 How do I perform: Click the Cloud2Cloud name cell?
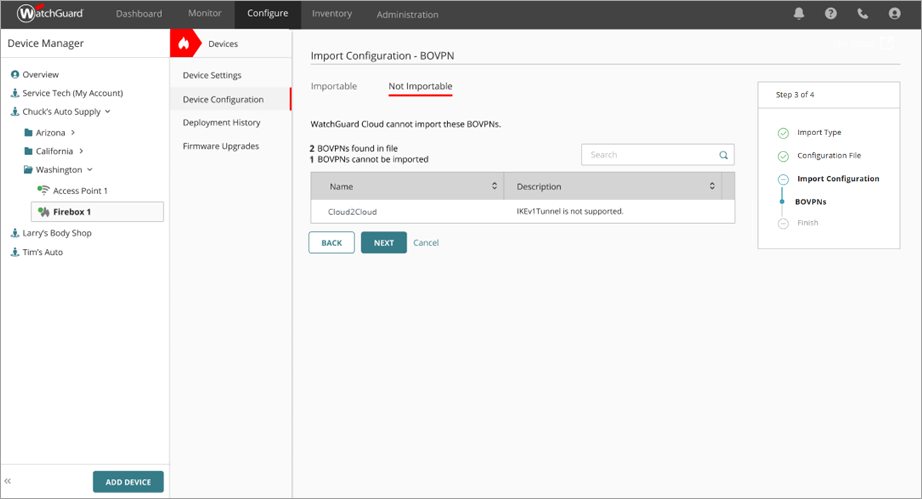click(x=352, y=212)
